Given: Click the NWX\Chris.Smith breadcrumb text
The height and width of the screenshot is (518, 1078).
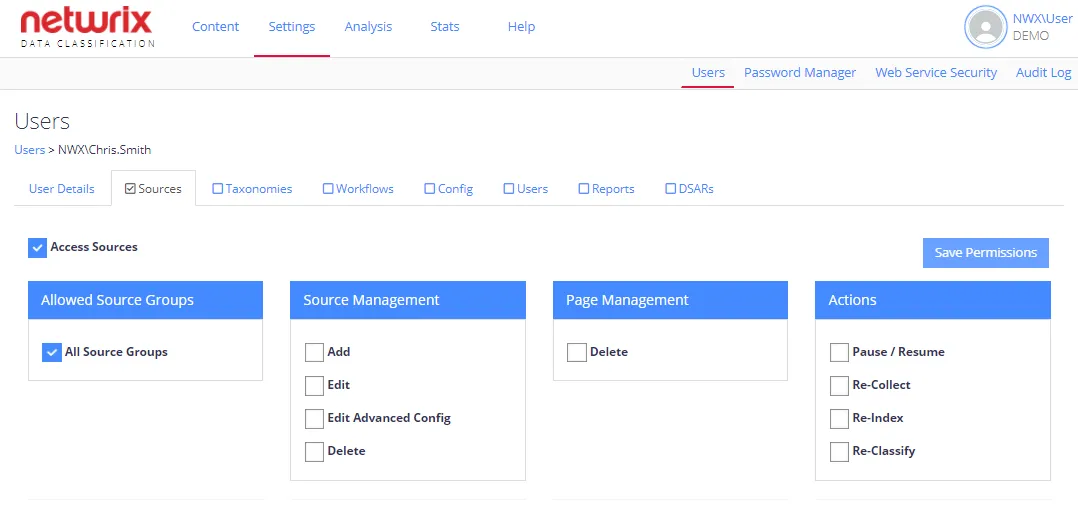Looking at the screenshot, I should point(104,149).
